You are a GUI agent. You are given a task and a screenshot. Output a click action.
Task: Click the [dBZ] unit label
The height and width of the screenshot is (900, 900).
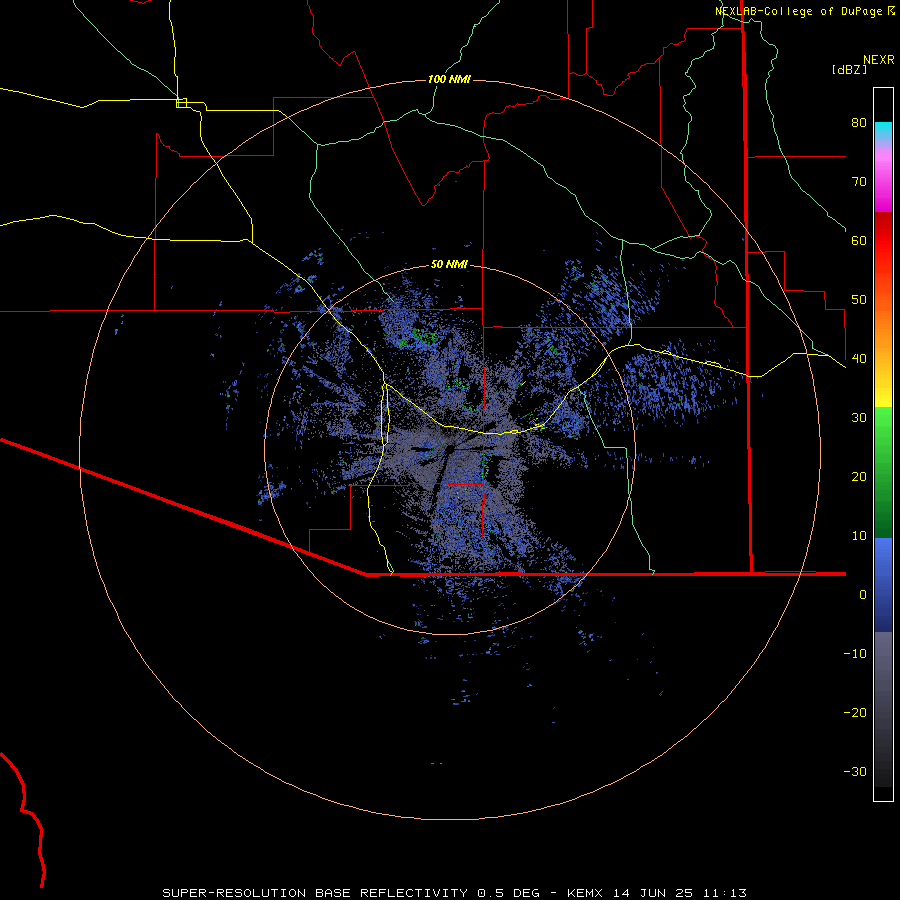(x=849, y=69)
